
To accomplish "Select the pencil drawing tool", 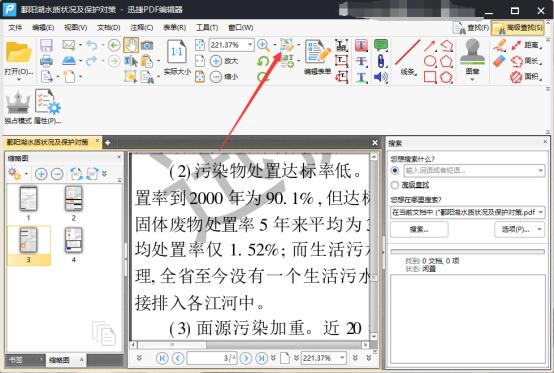I will tap(500, 45).
